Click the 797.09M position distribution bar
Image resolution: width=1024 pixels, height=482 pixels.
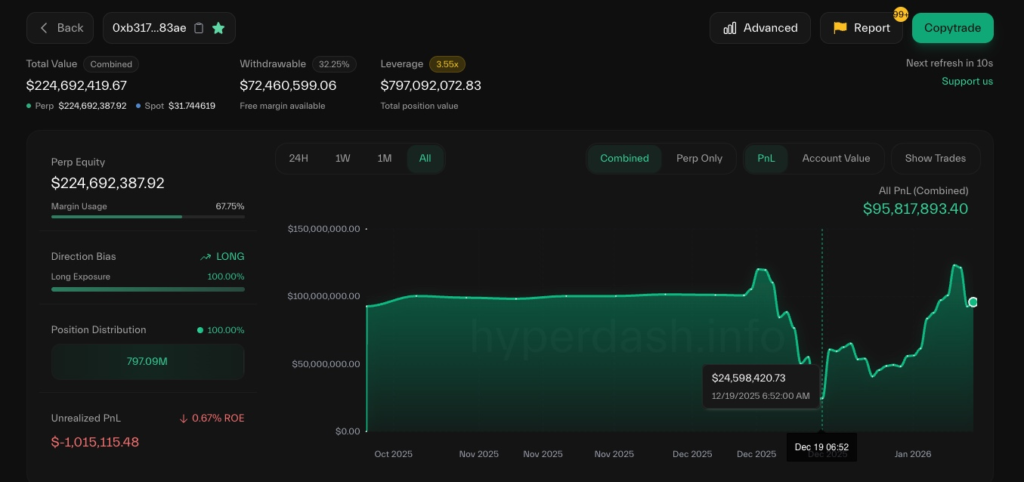coord(147,362)
